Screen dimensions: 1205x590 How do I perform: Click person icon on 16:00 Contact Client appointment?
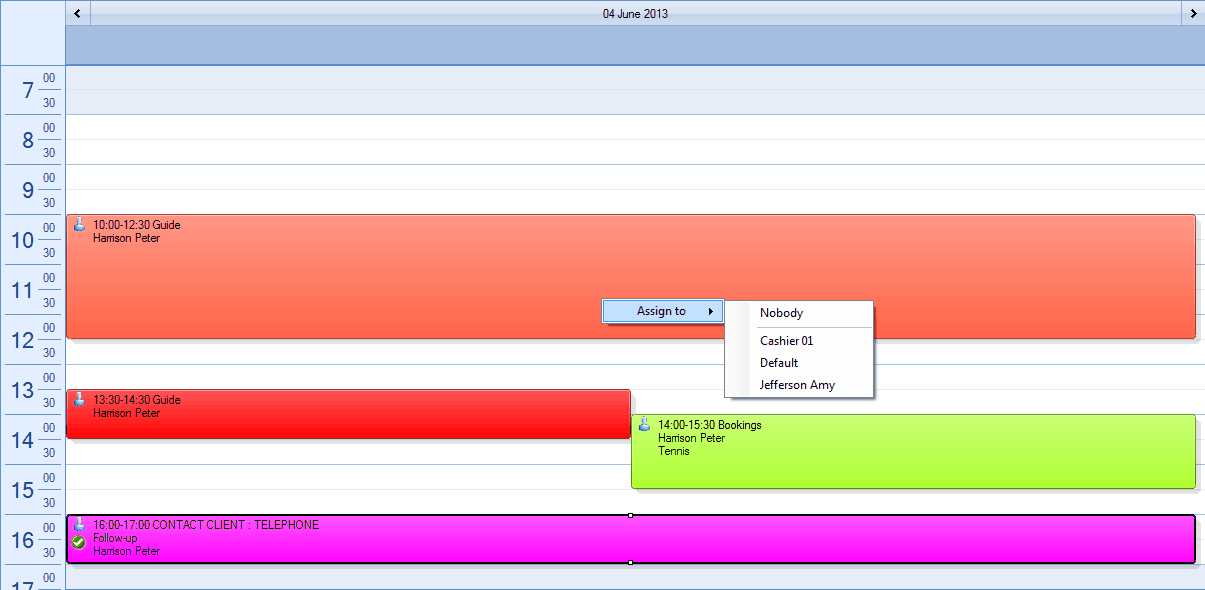pyautogui.click(x=79, y=524)
